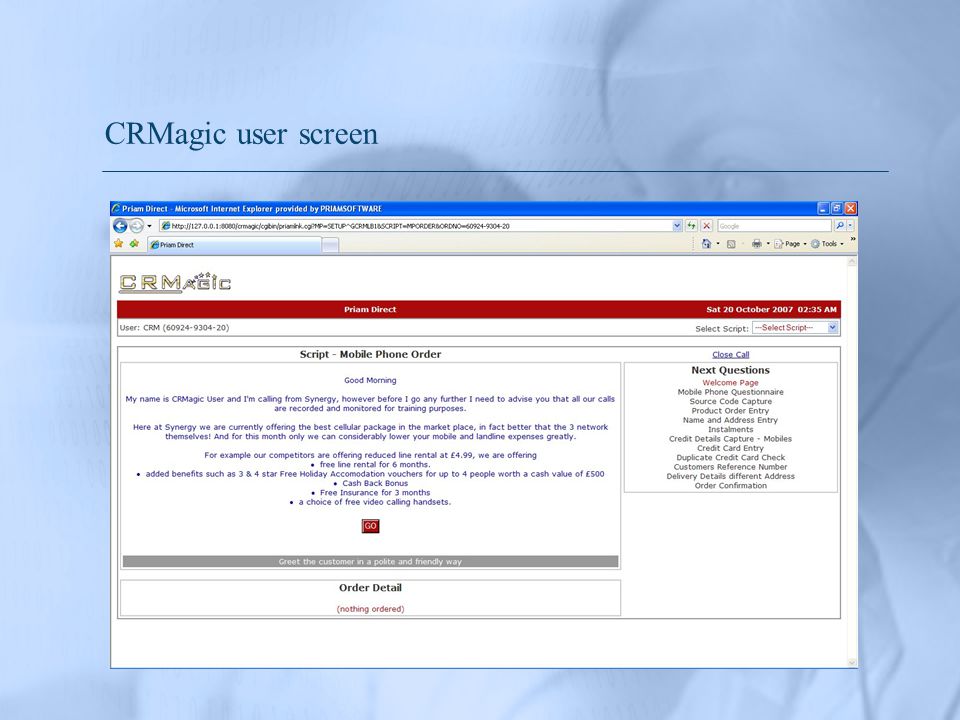This screenshot has height=720, width=960.
Task: Click 'Free Insurance for 3 months' bullet
Action: tap(375, 493)
